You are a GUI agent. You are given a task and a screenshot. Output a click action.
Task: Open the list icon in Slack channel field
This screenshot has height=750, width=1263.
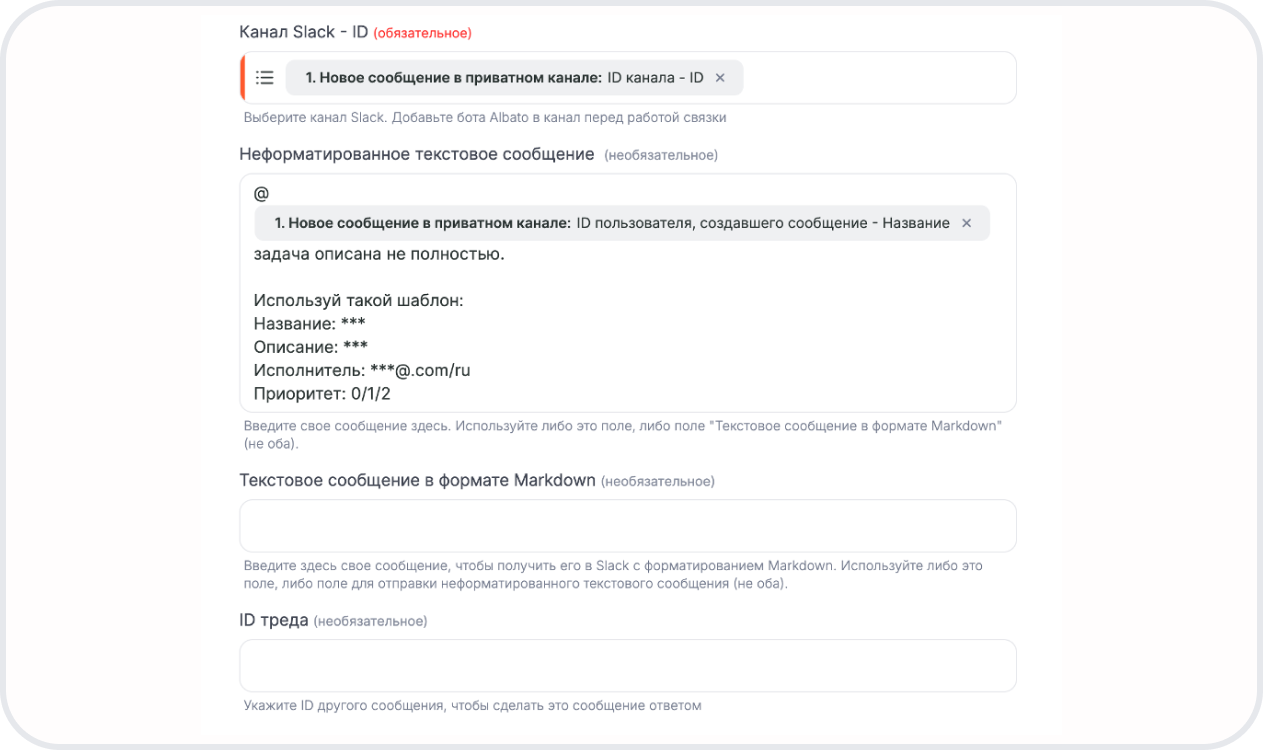pos(265,78)
